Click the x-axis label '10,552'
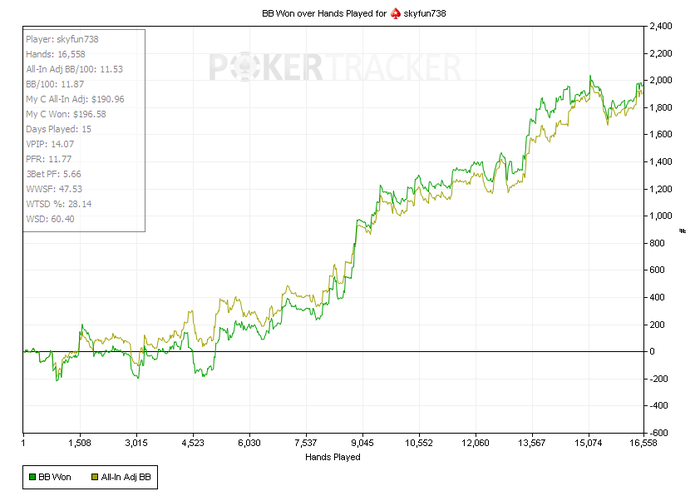The height and width of the screenshot is (501, 700). [419, 443]
